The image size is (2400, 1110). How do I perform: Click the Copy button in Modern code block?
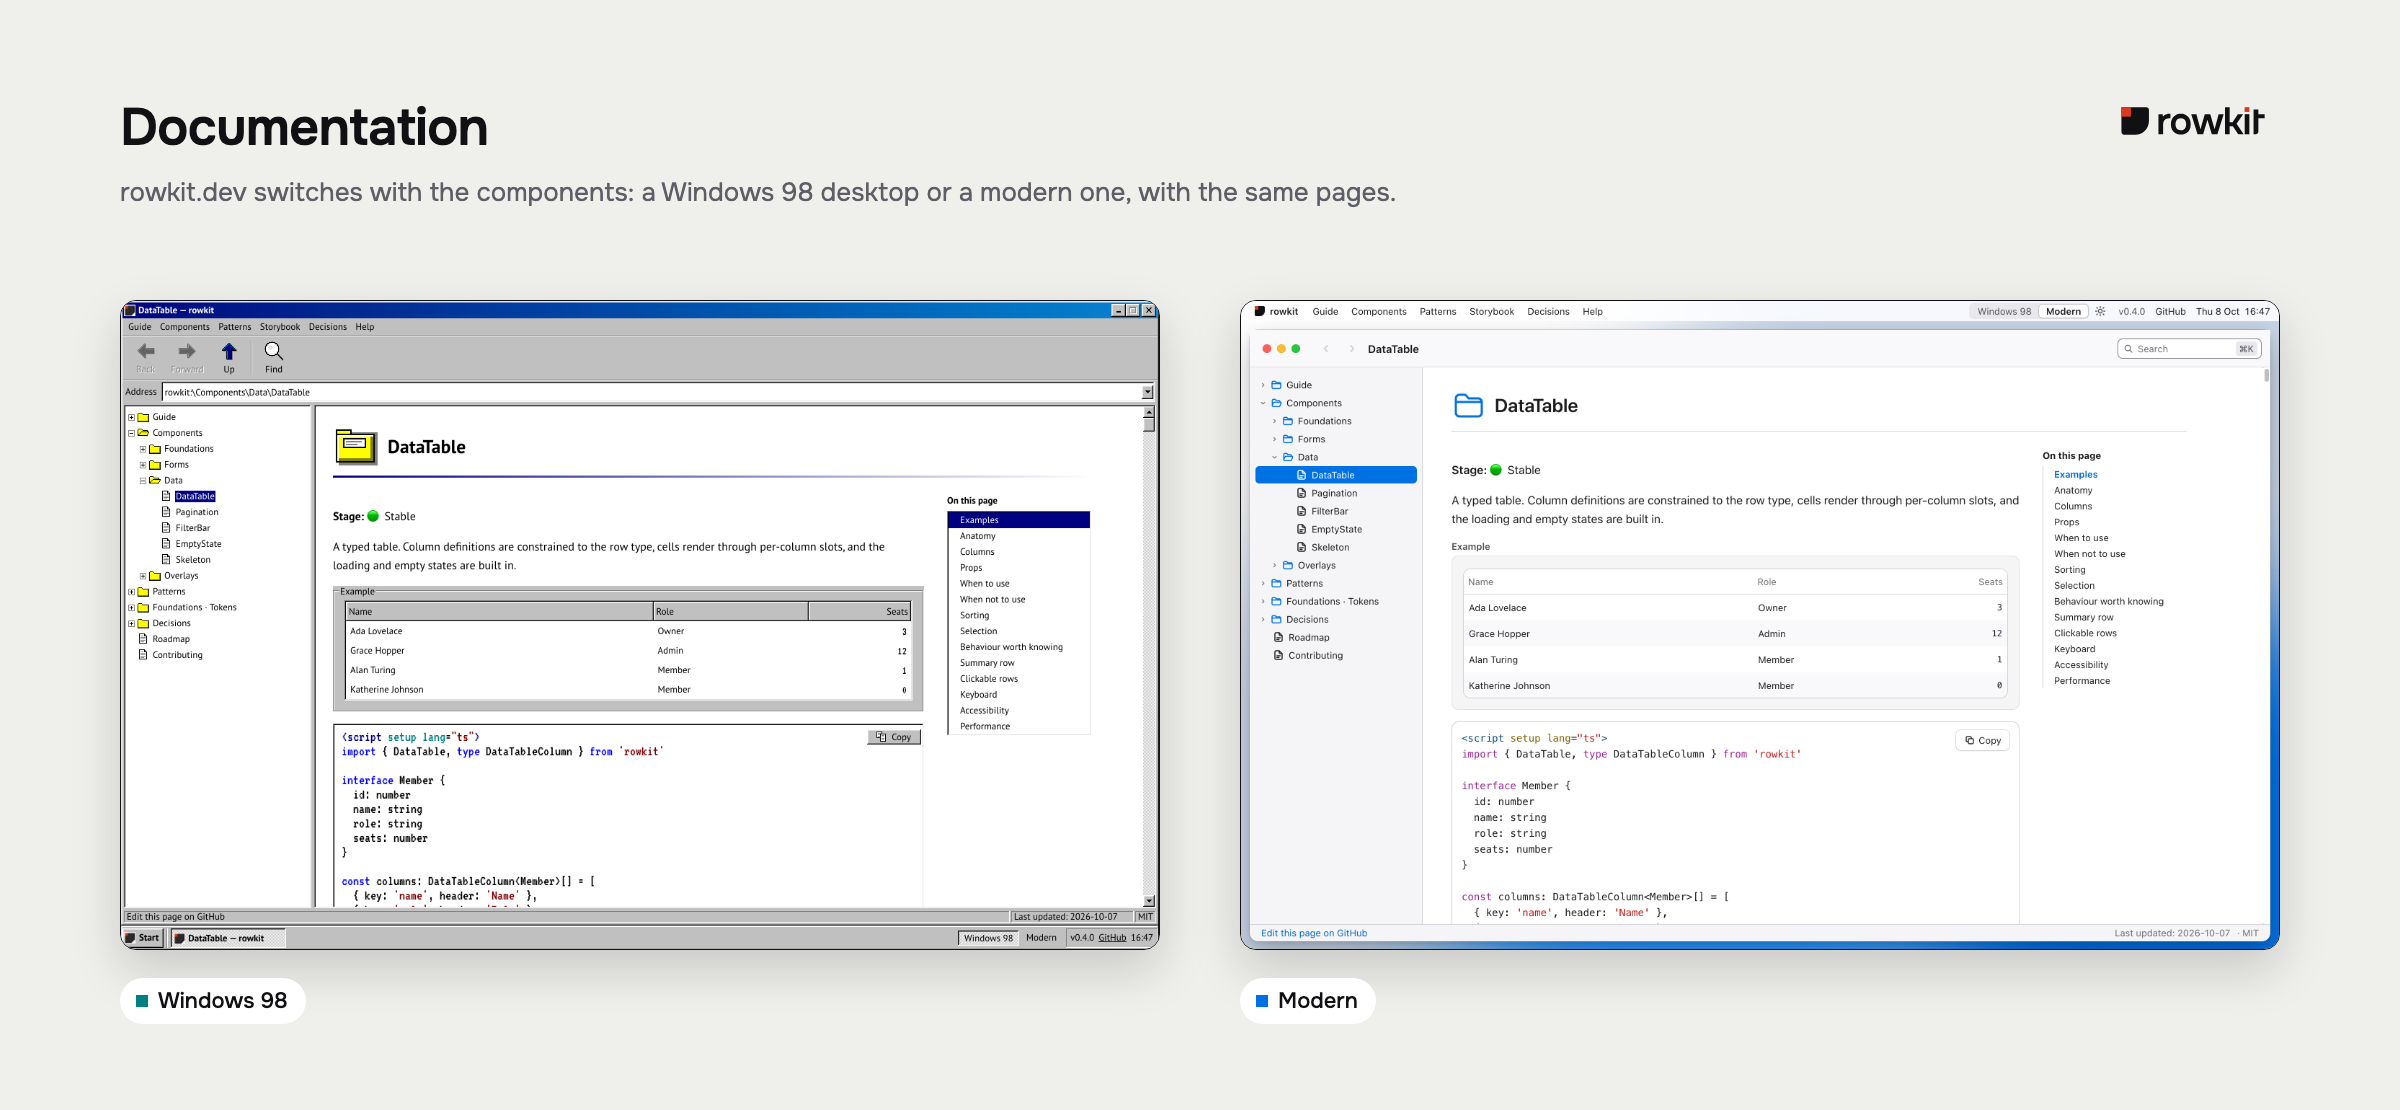pyautogui.click(x=1982, y=741)
